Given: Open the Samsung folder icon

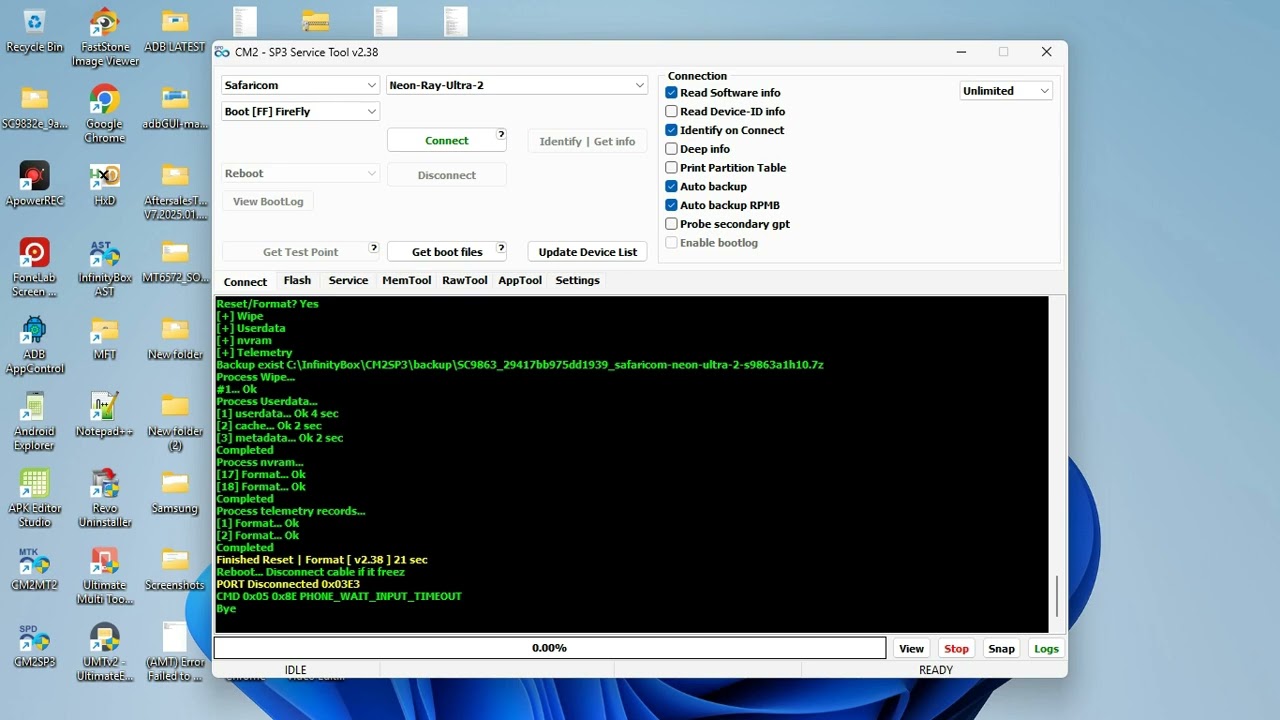Looking at the screenshot, I should click(x=175, y=492).
